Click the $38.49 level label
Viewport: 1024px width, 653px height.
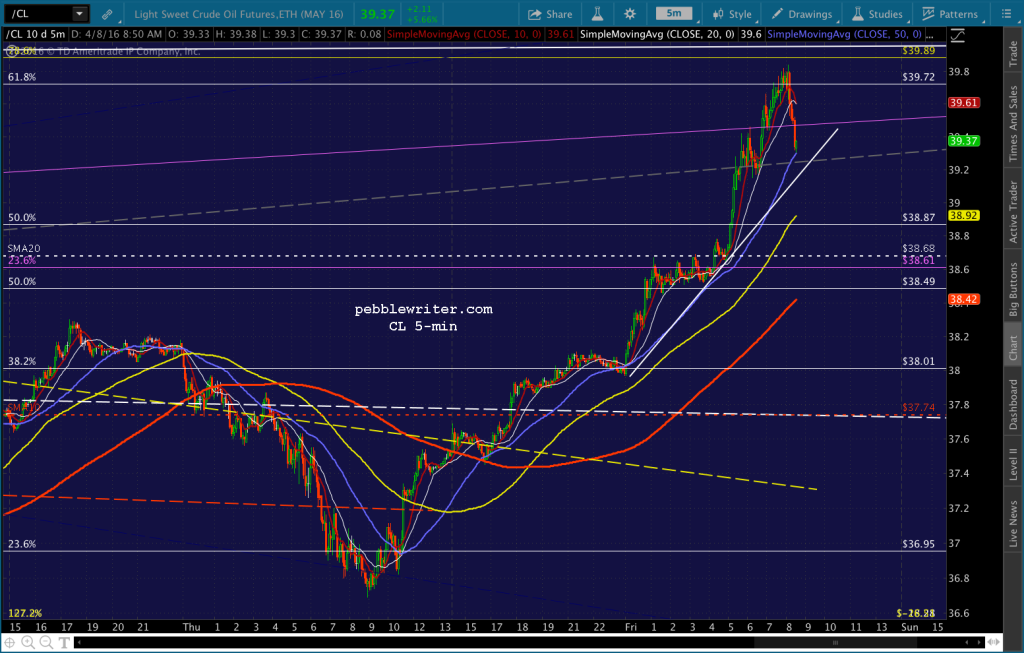[x=918, y=281]
